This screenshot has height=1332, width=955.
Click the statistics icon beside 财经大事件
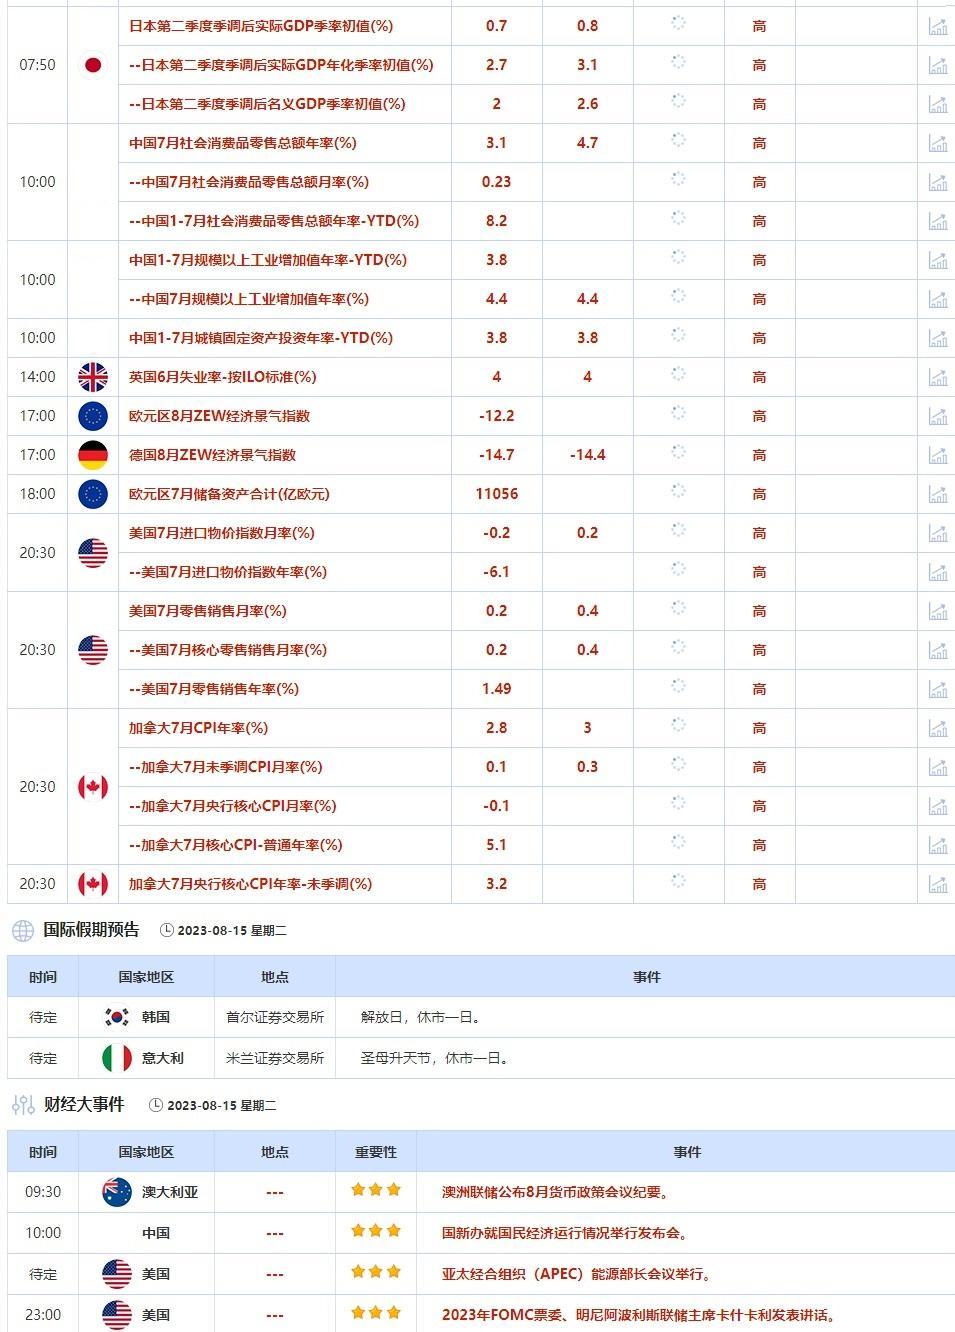pos(20,1105)
